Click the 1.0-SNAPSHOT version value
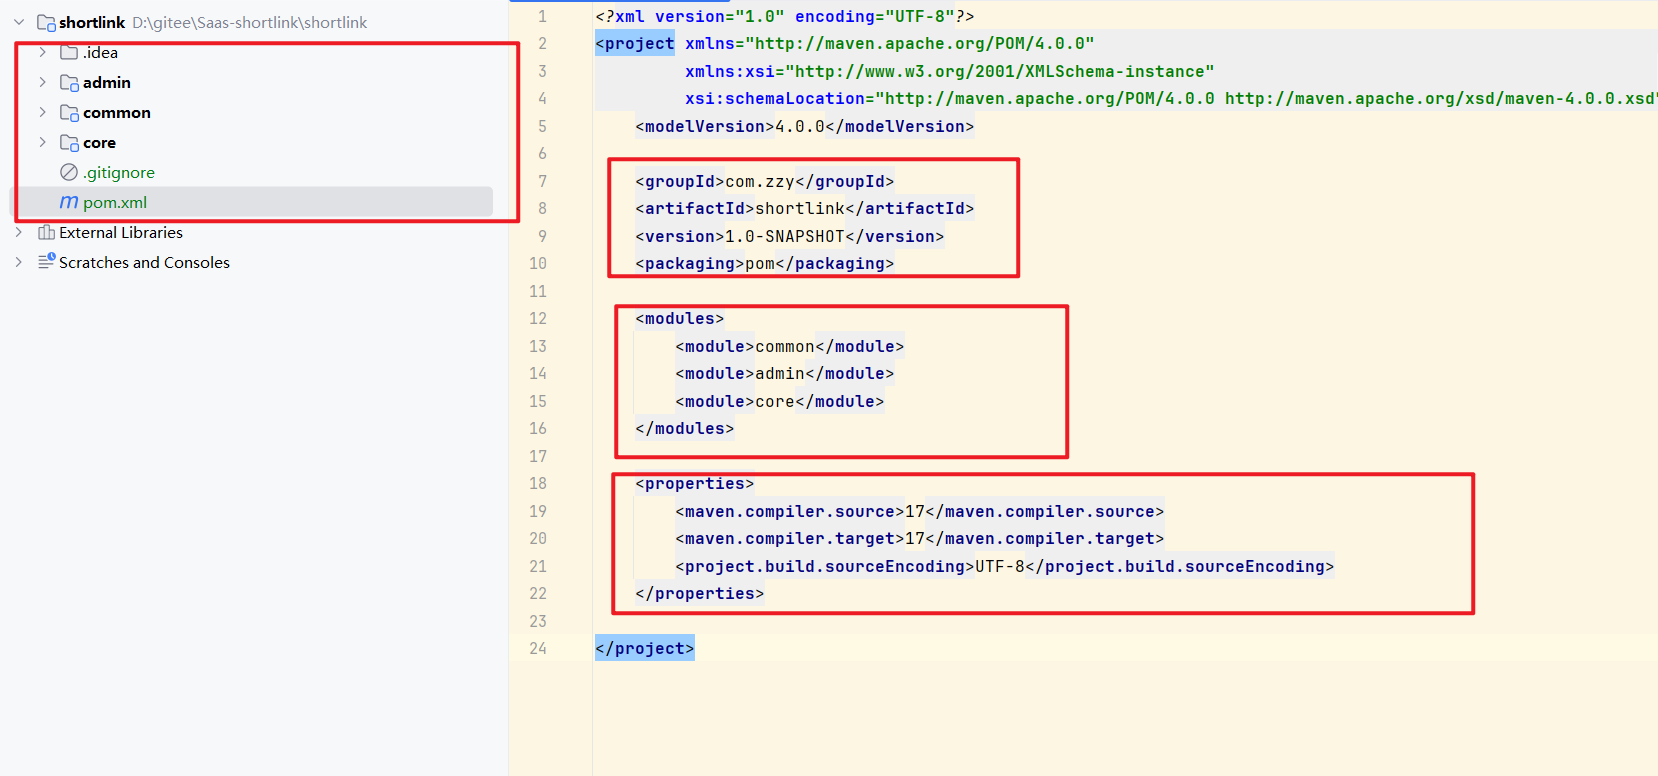 coord(785,236)
